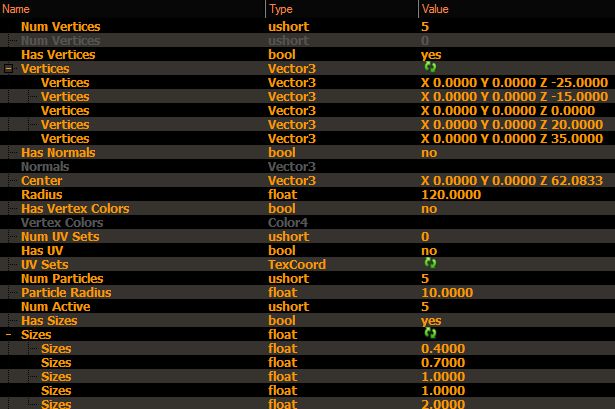Screen dimensions: 615x409
Task: Select the Sizes value 0.4000
Action: (x=443, y=349)
